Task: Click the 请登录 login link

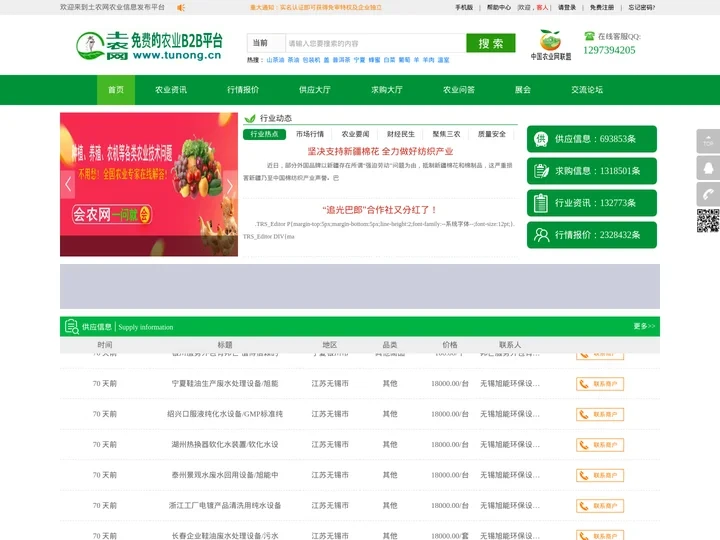Action: pyautogui.click(x=567, y=7)
